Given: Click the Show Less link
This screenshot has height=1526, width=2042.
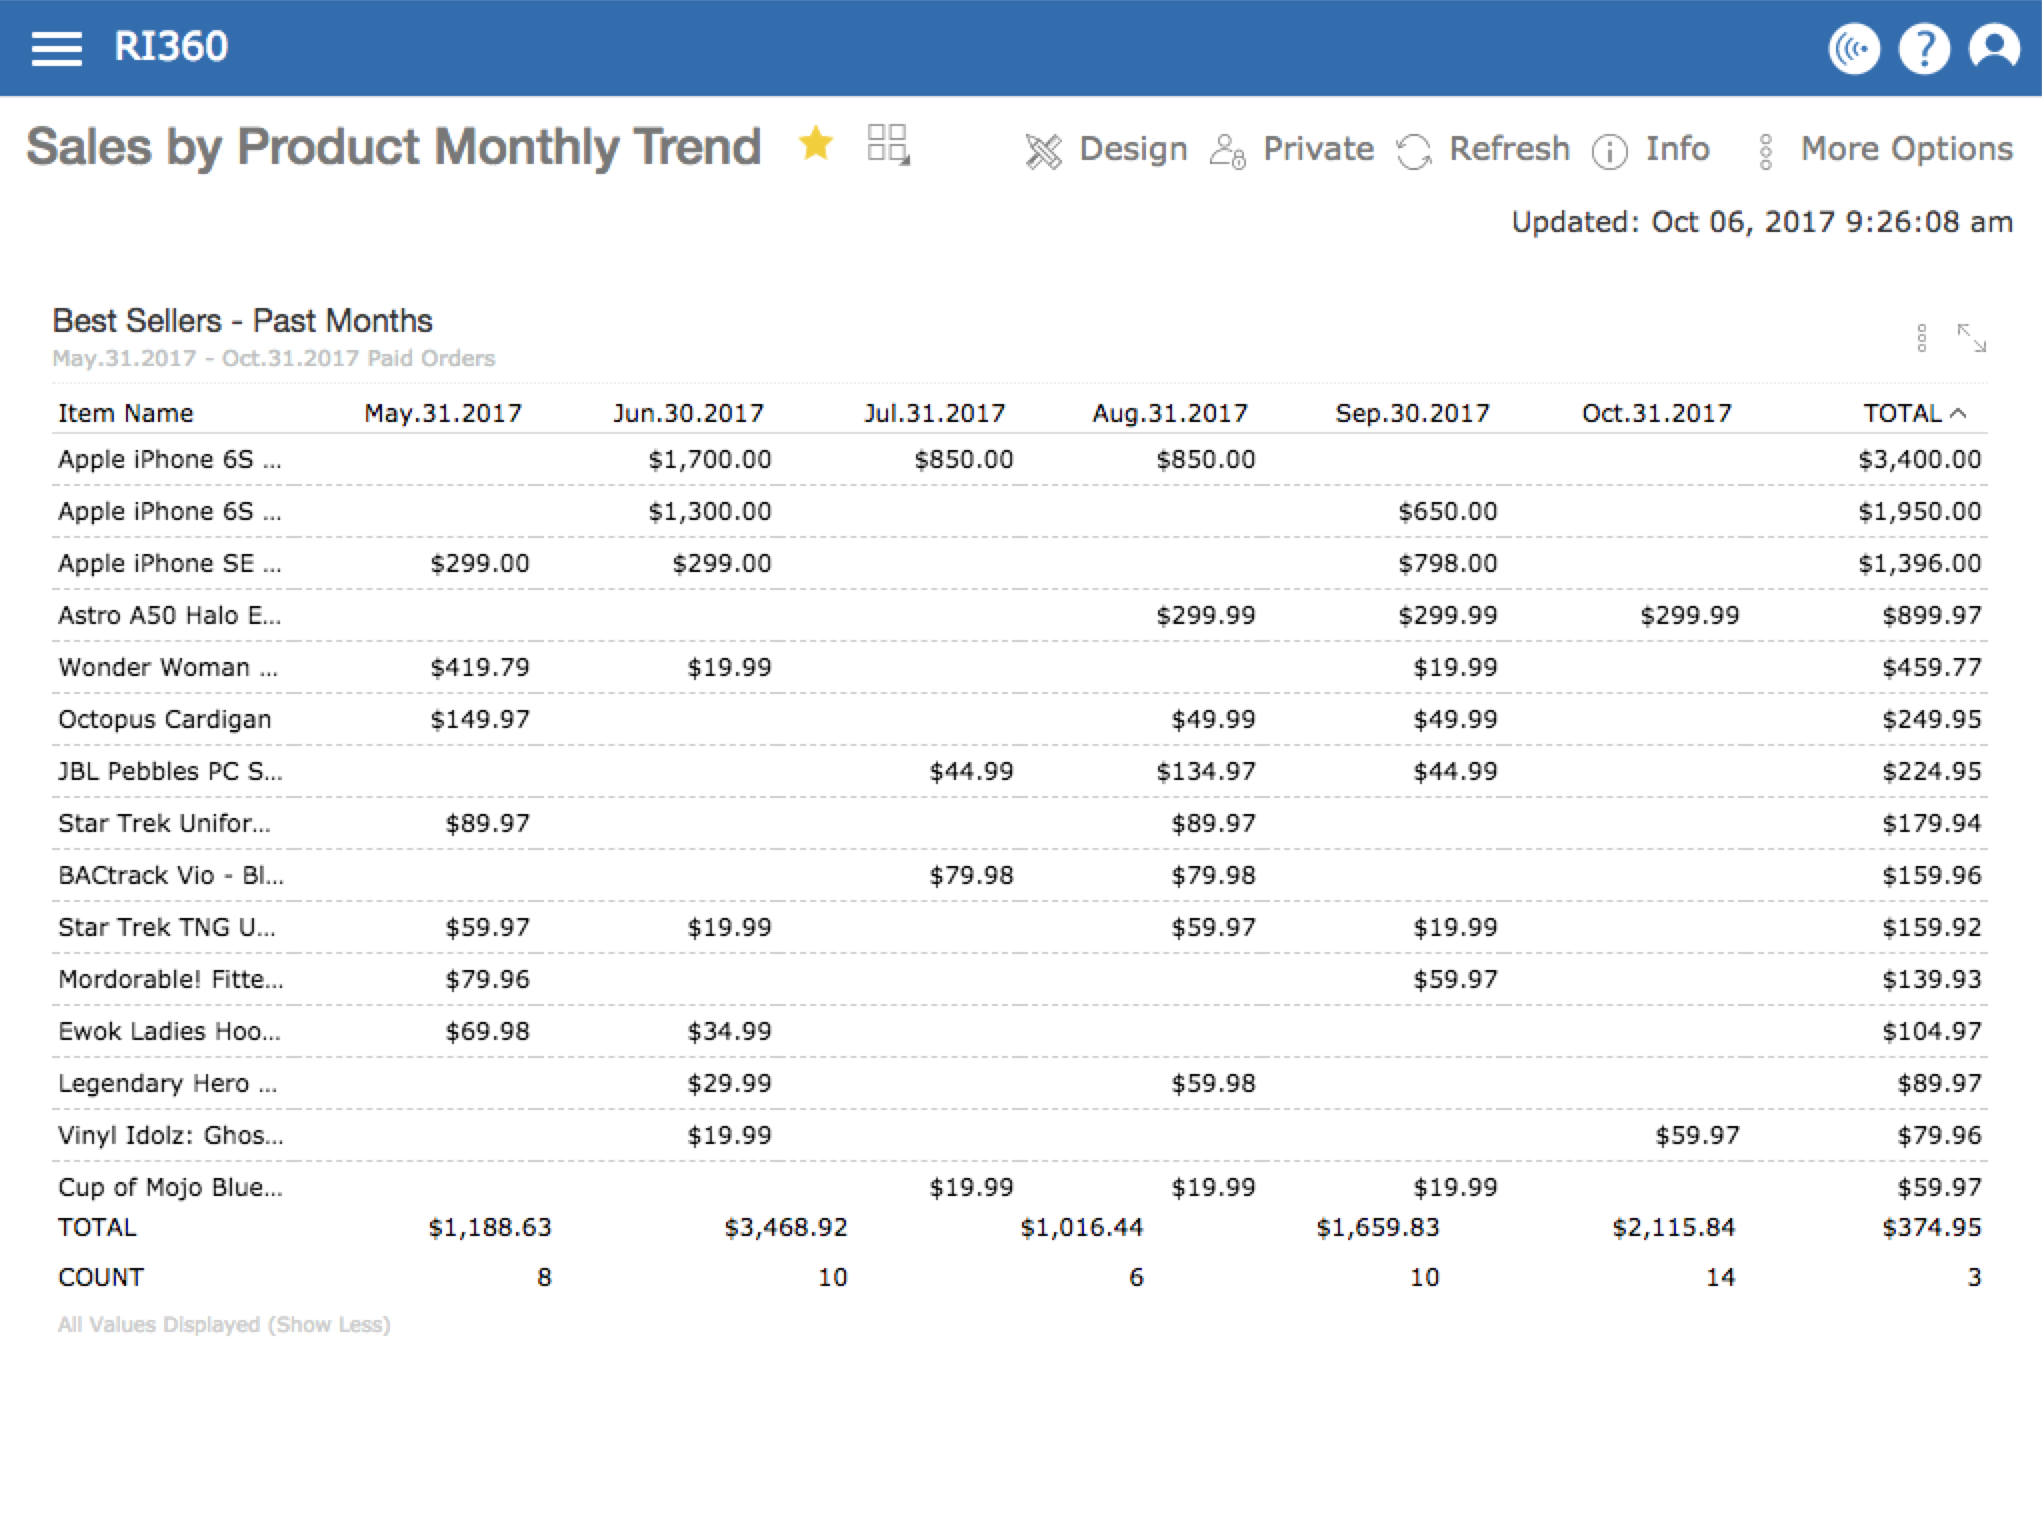Looking at the screenshot, I should [x=330, y=1324].
